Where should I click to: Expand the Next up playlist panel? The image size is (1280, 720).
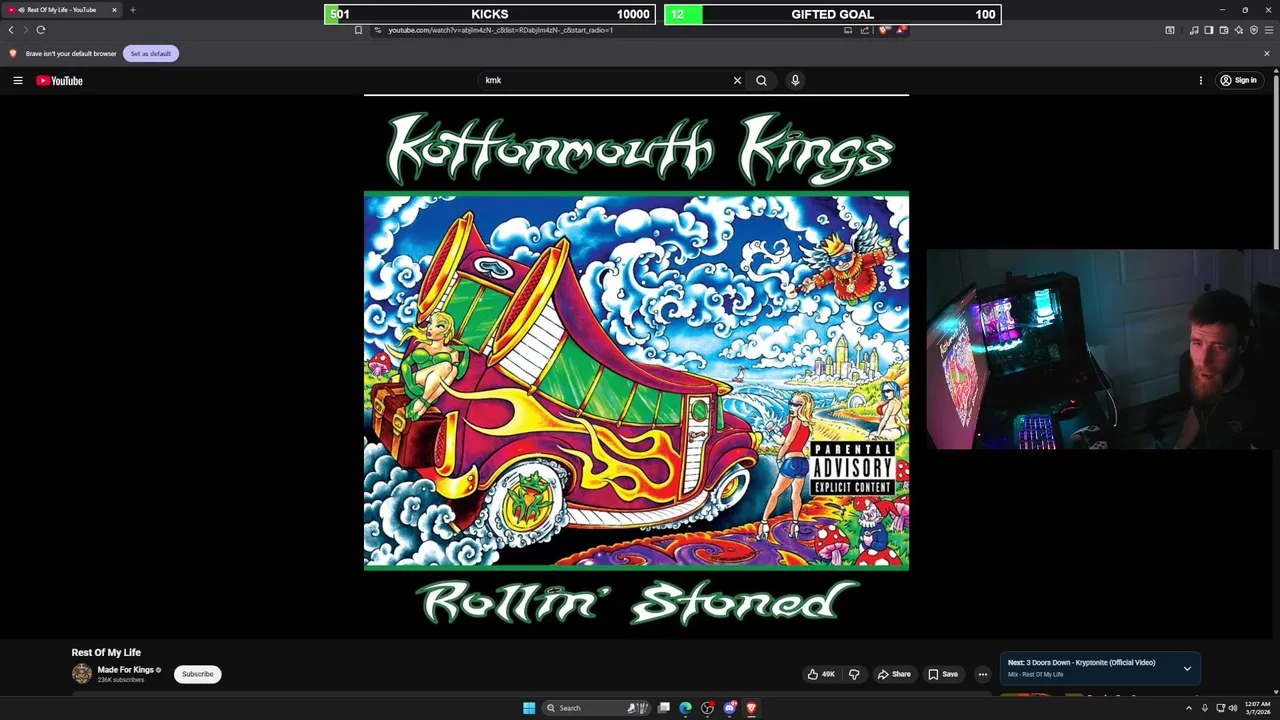coord(1187,668)
